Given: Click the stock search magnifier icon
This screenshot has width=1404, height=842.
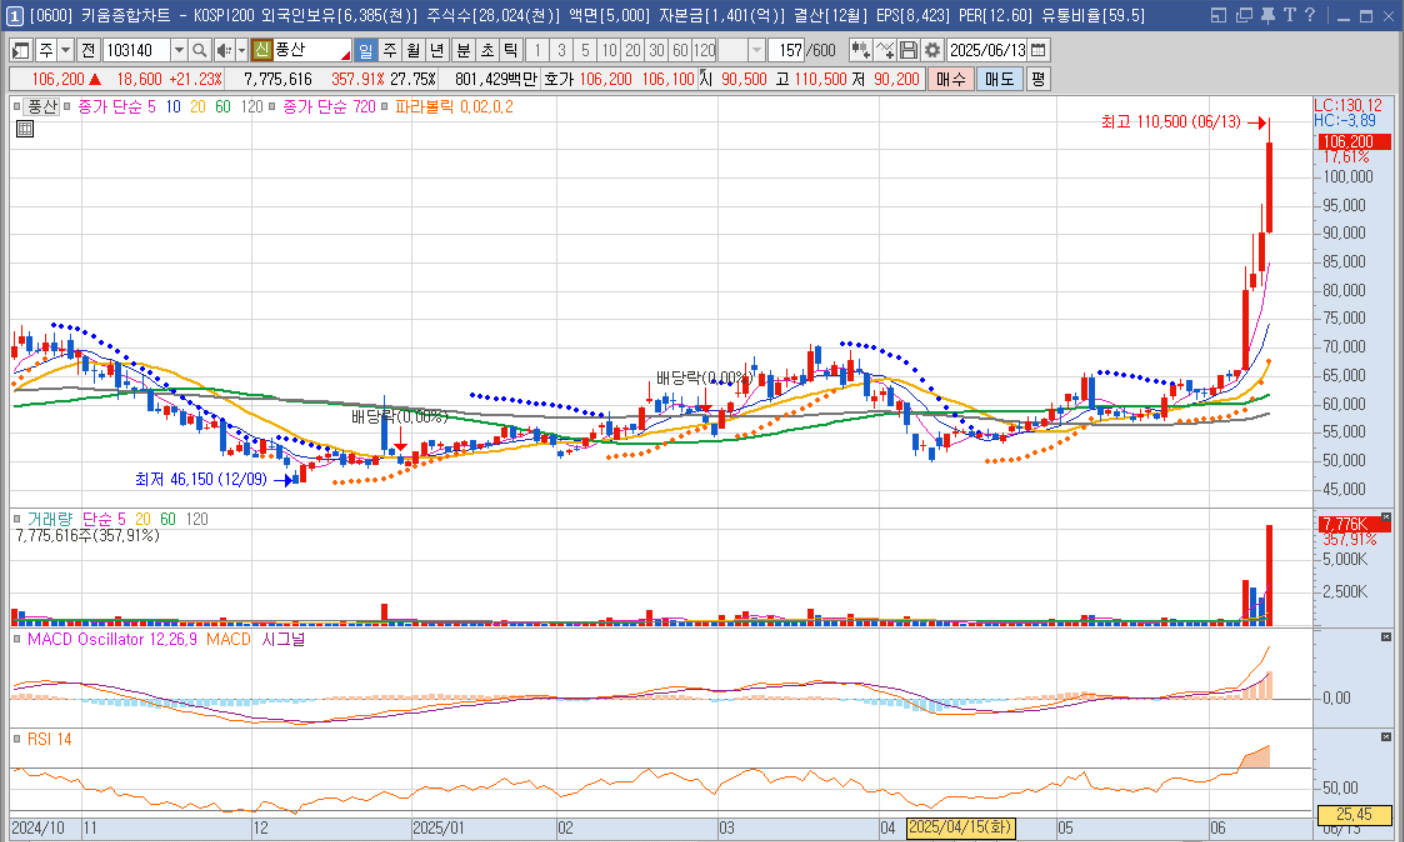Looking at the screenshot, I should click(199, 50).
